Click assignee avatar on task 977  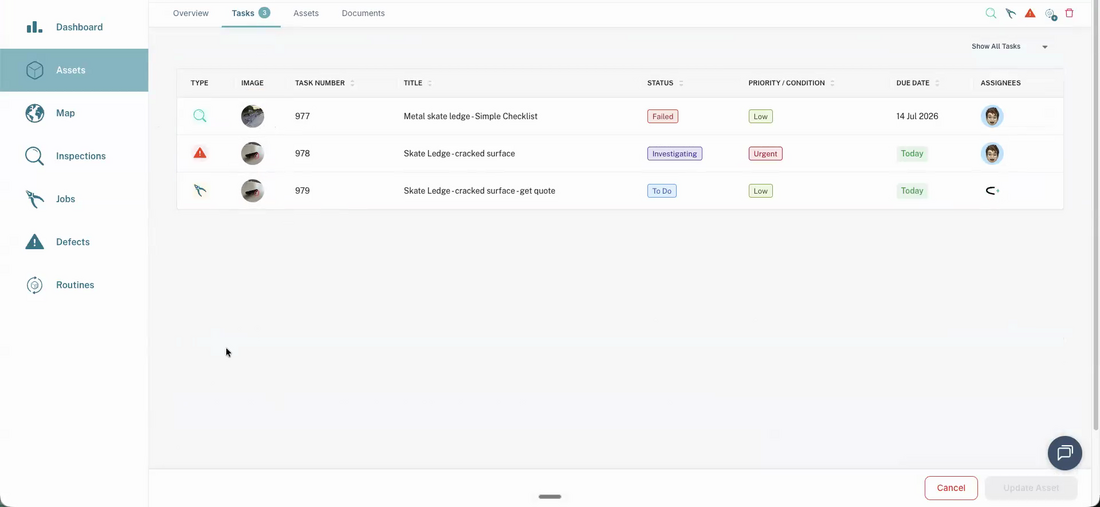992,116
